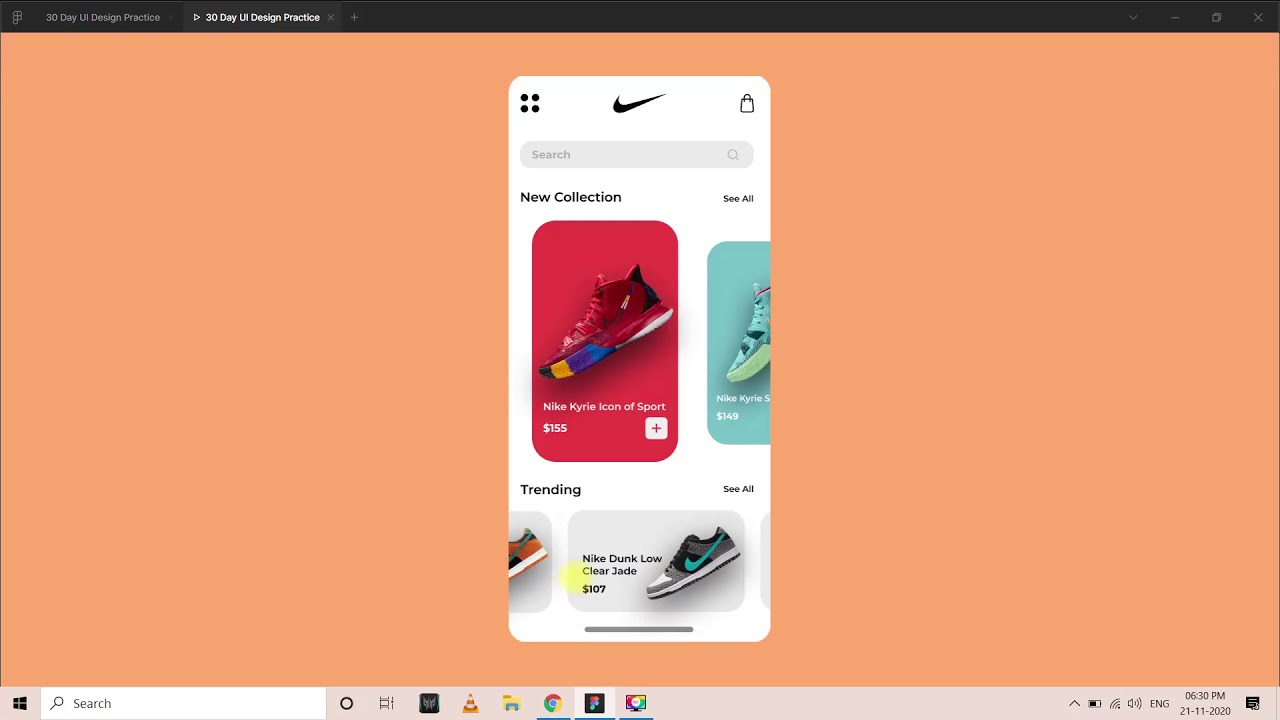Click the magnifier icon in search bar
The height and width of the screenshot is (720, 1280).
pyautogui.click(x=733, y=154)
